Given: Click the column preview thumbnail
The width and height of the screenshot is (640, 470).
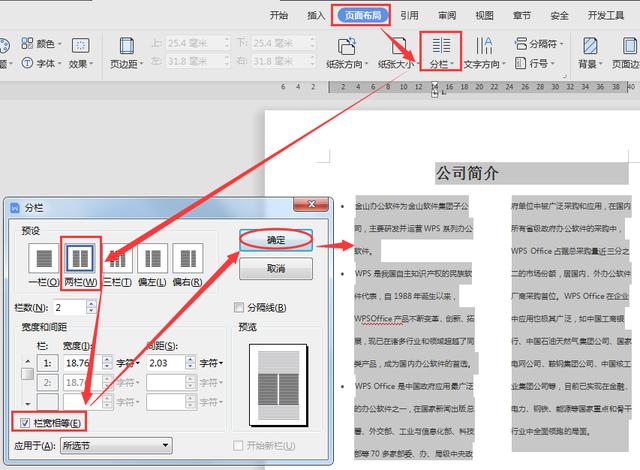Looking at the screenshot, I should point(279,384).
